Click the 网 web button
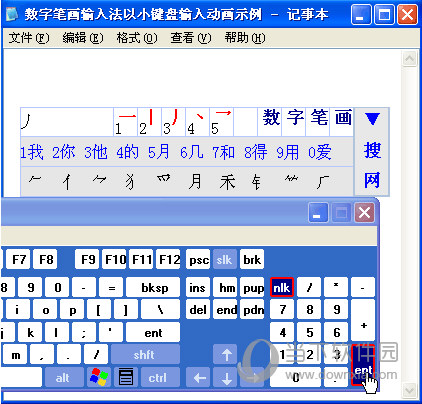Viewport: 422px width, 404px height. (372, 180)
